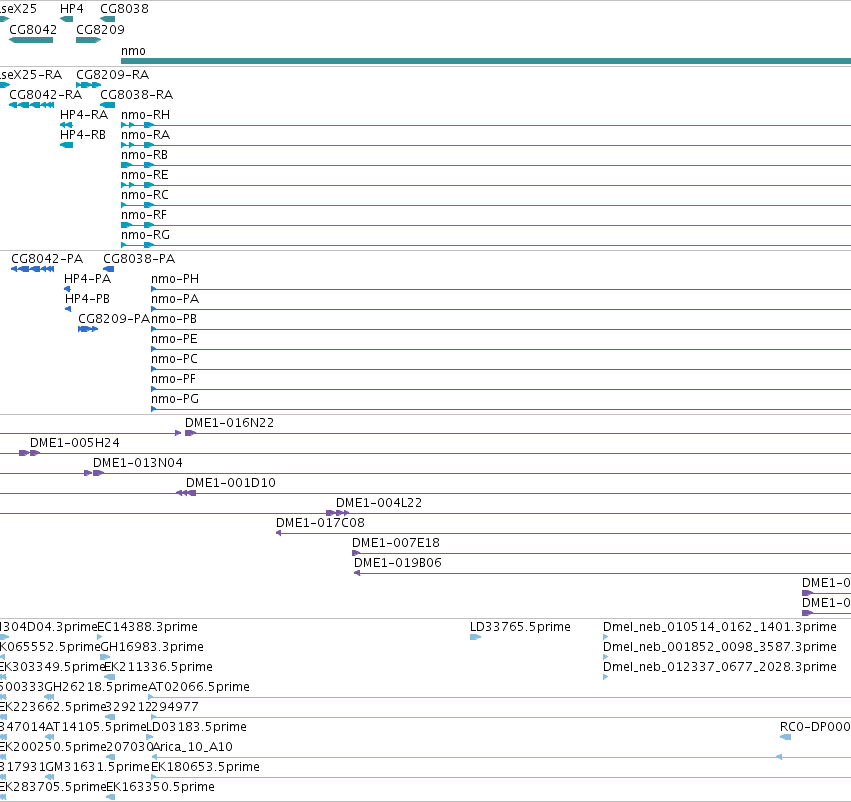The width and height of the screenshot is (851, 802).
Task: Click the HP4 gene label
Action: click(x=72, y=9)
